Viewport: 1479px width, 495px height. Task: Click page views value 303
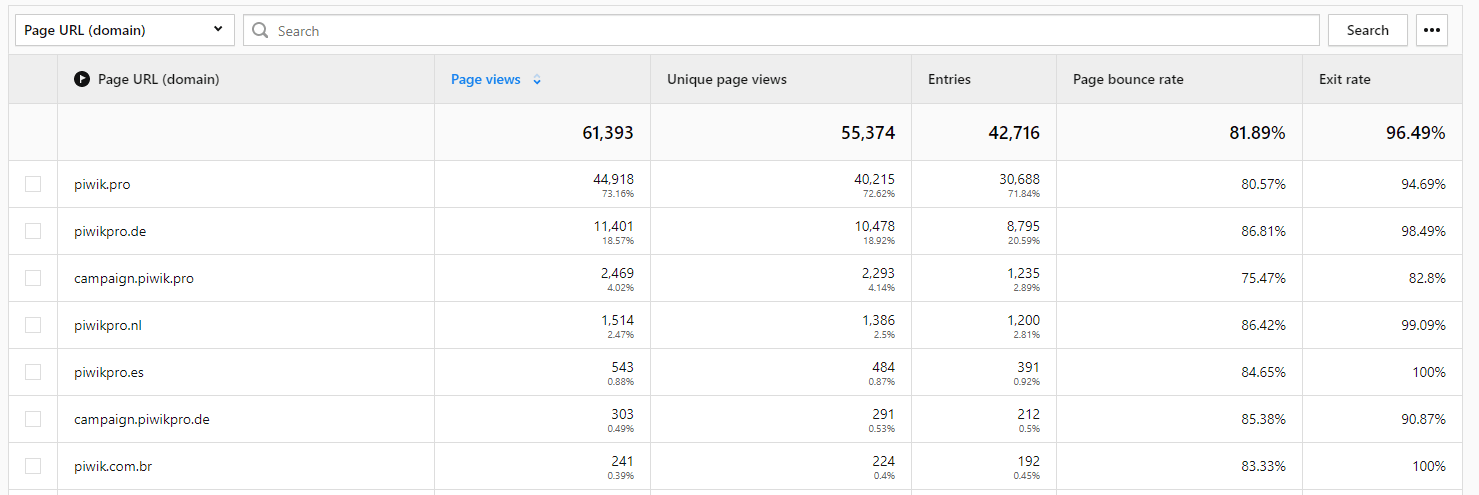[622, 414]
